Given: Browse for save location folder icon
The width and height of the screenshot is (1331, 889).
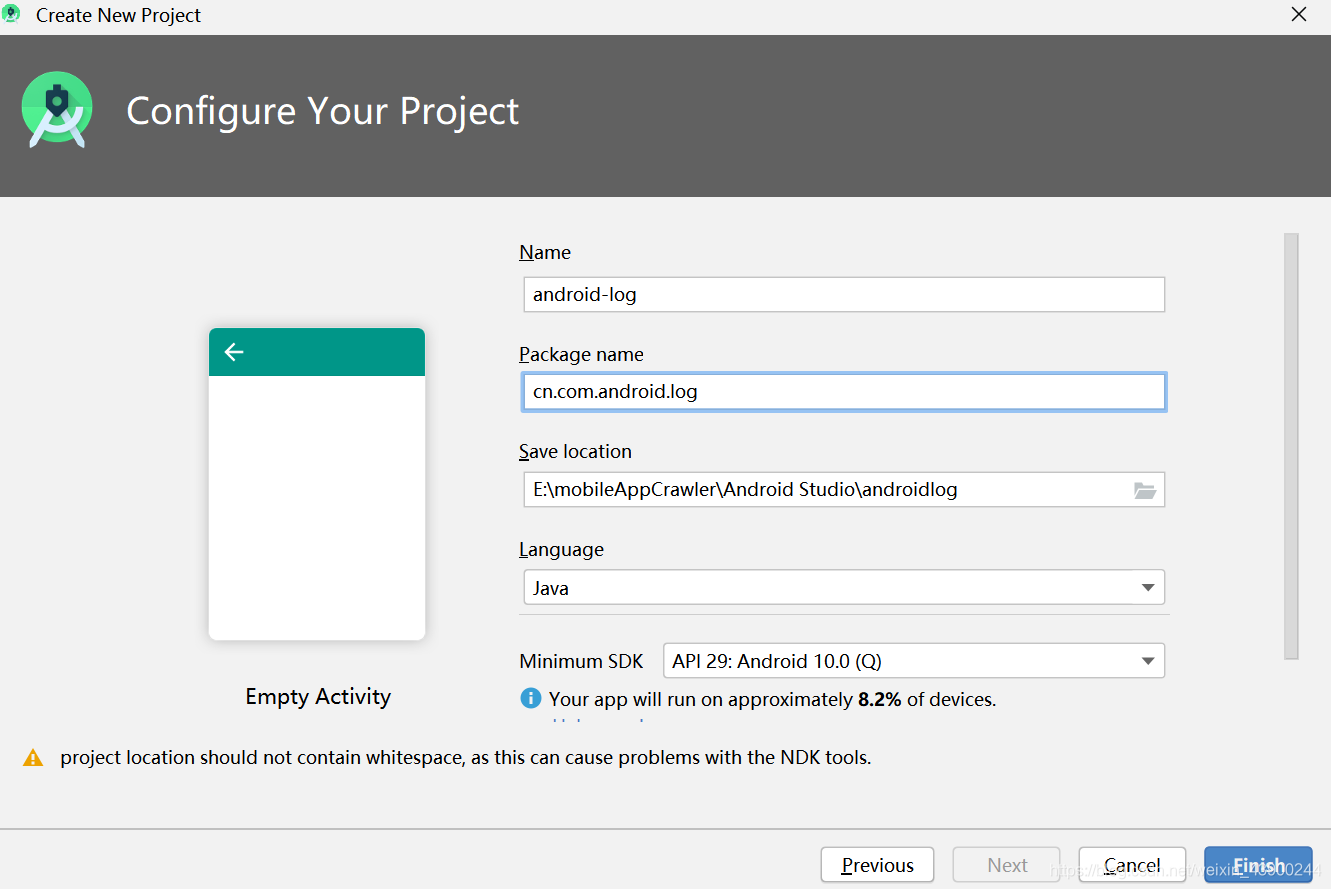Looking at the screenshot, I should click(1144, 490).
